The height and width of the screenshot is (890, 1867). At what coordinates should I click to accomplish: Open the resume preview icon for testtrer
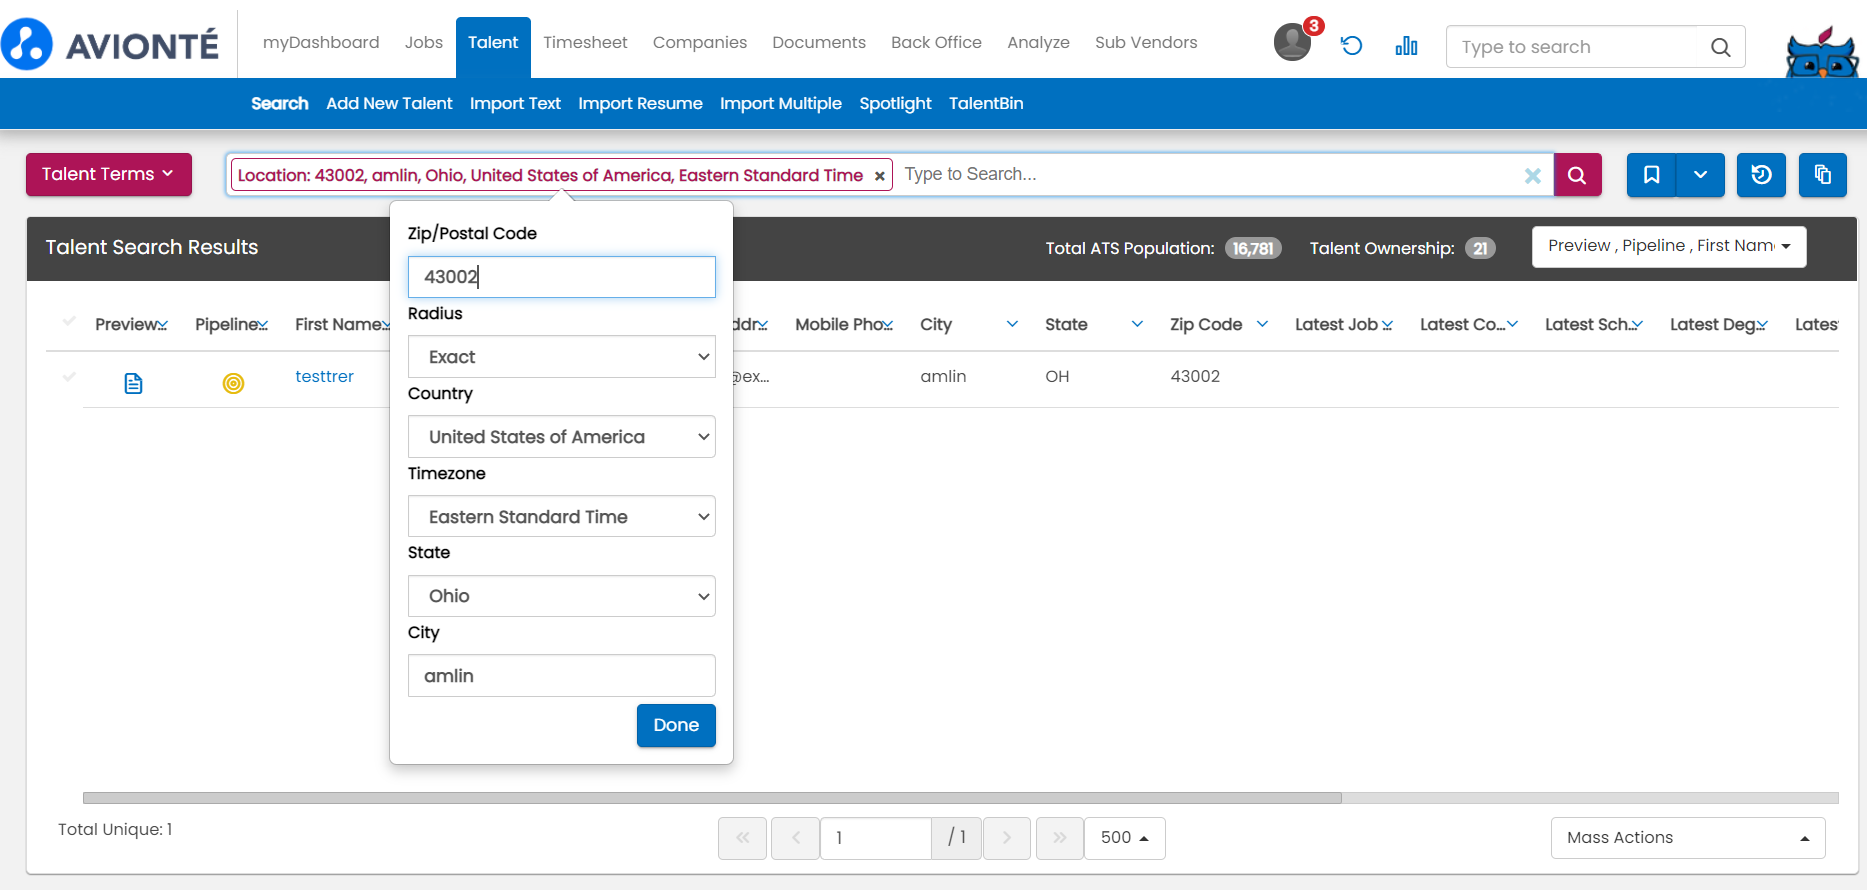[x=133, y=383]
